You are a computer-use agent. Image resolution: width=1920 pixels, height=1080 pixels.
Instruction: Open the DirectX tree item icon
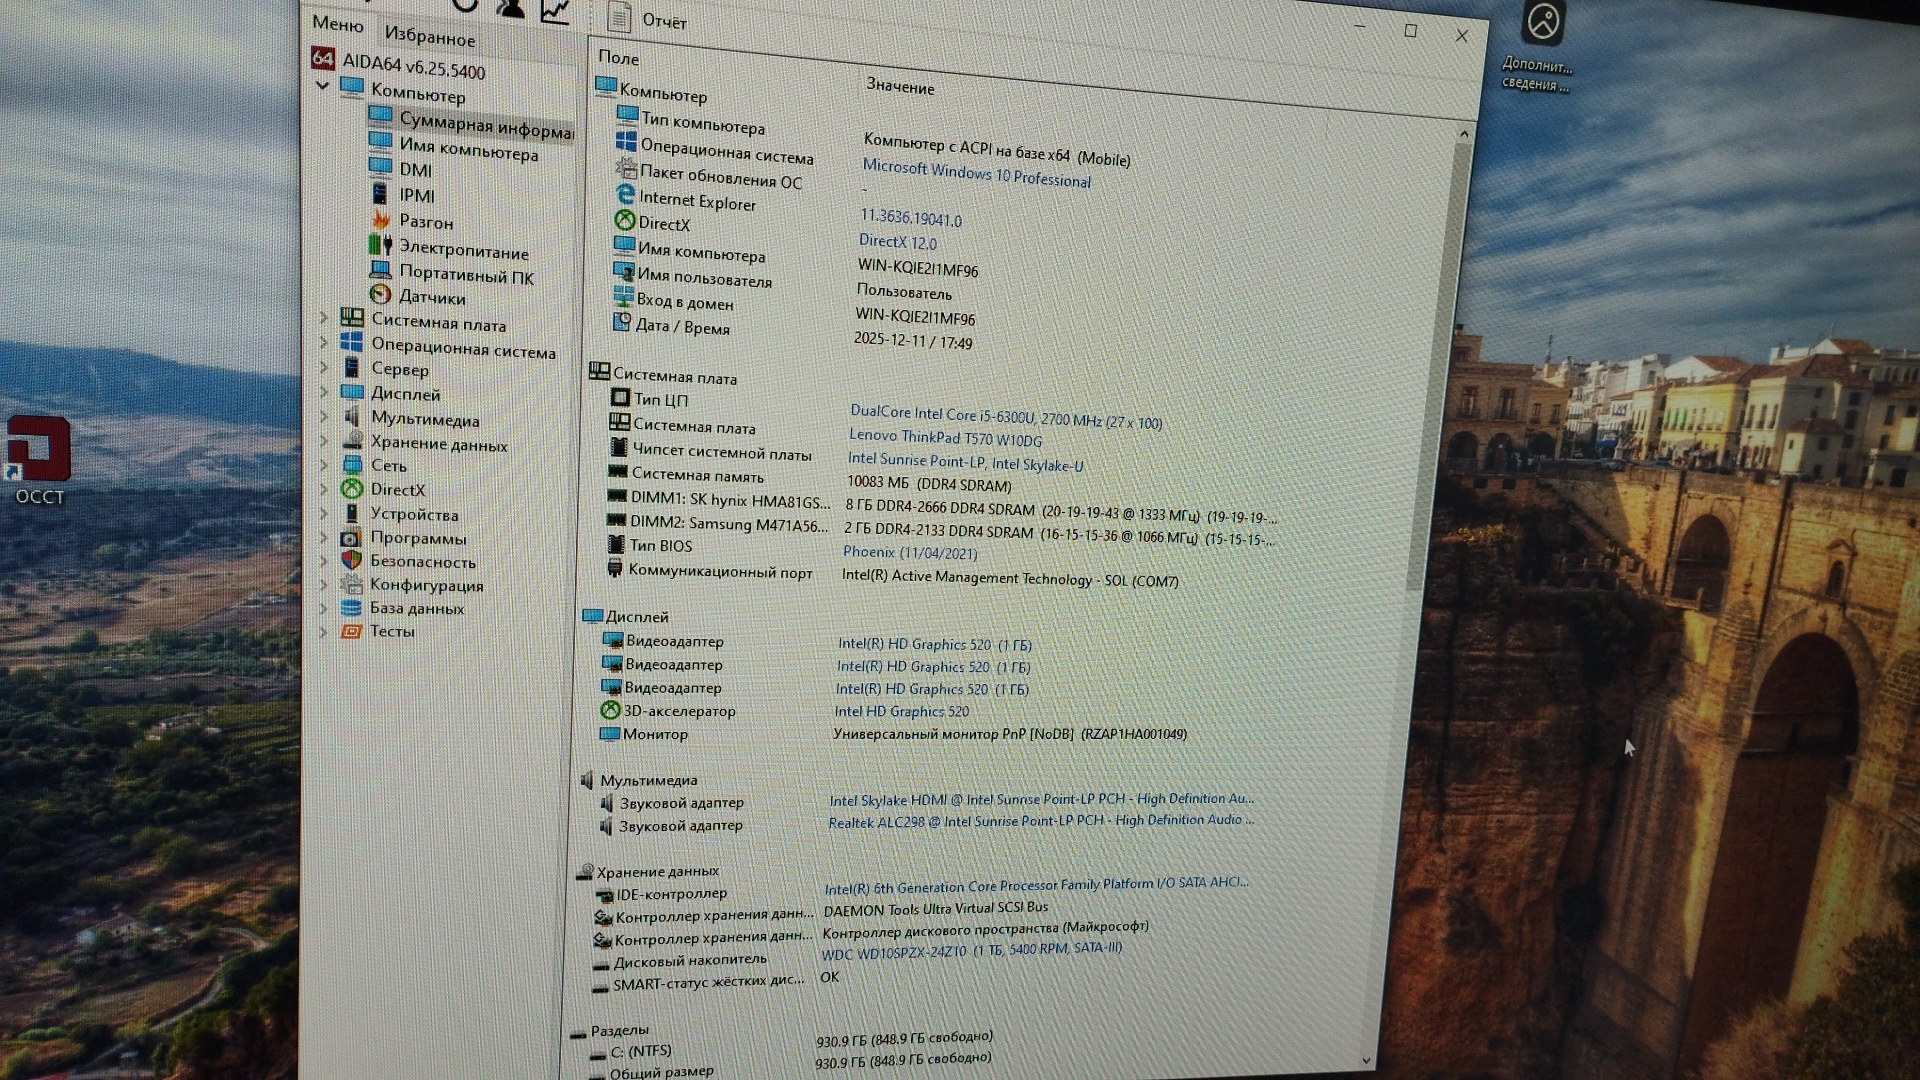(351, 489)
